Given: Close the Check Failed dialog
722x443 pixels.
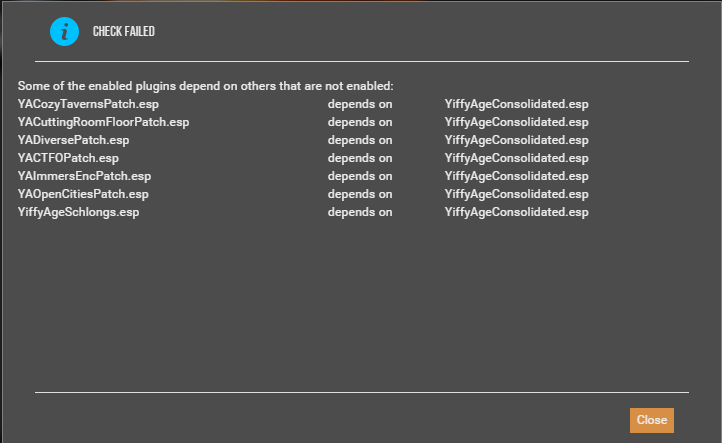Looking at the screenshot, I should [652, 420].
